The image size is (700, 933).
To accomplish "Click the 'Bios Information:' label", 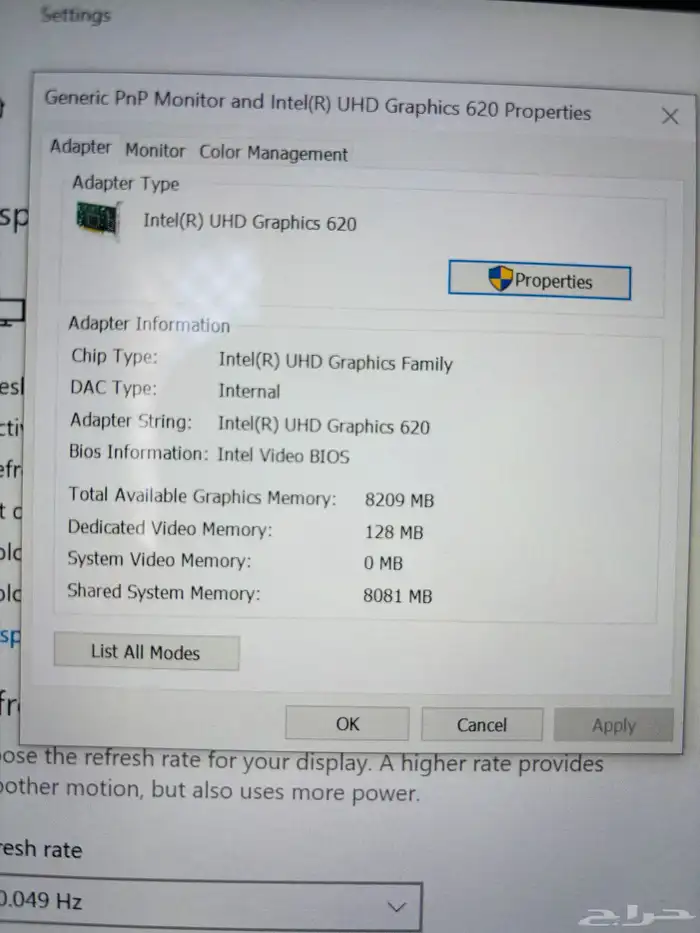I will [x=139, y=452].
